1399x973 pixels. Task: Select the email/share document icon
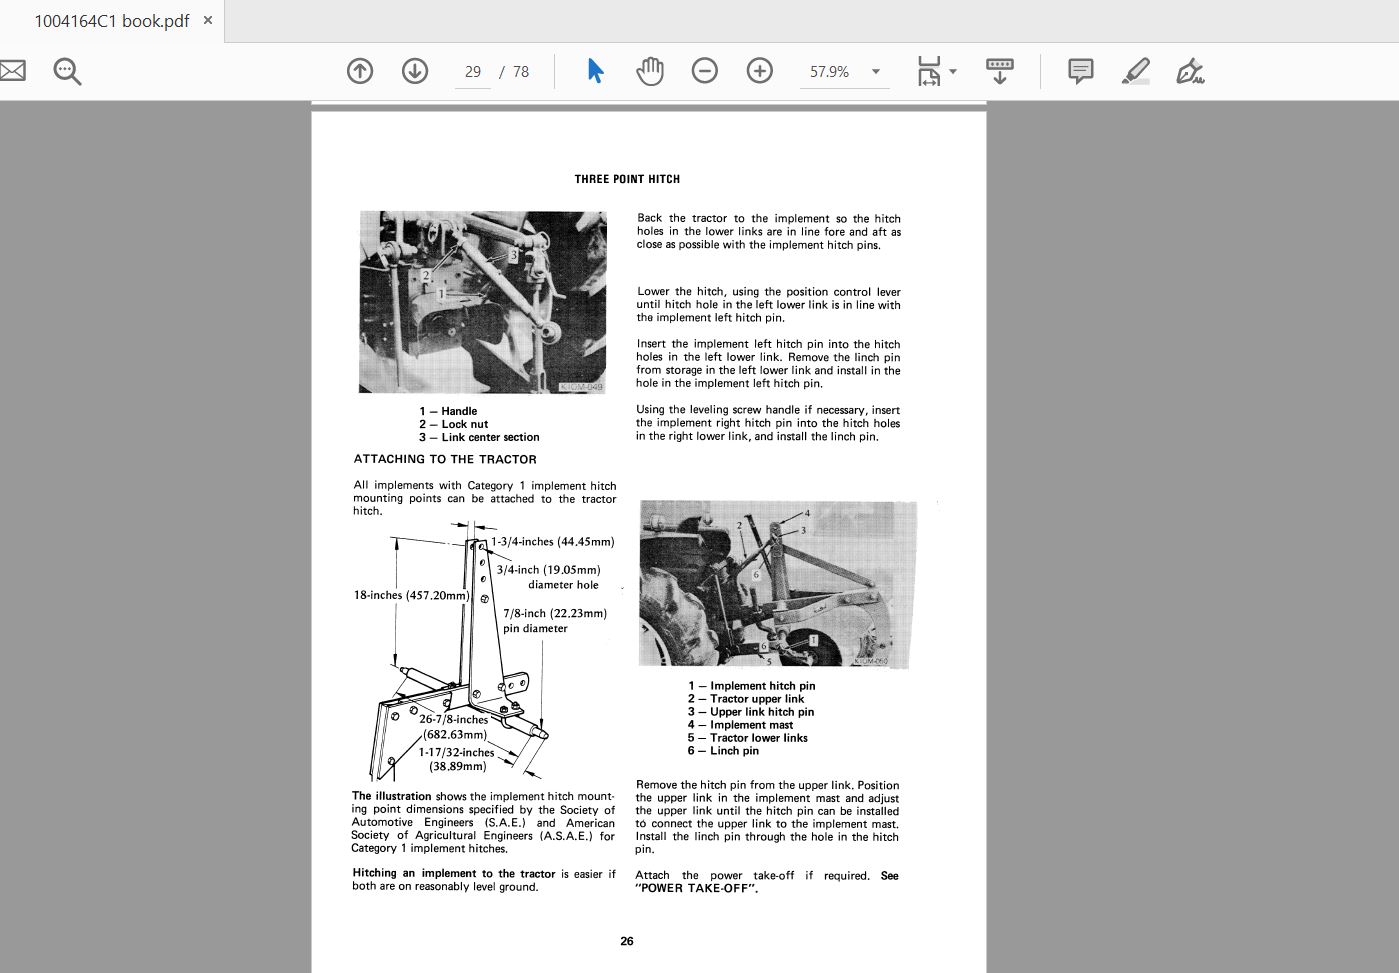[x=13, y=71]
